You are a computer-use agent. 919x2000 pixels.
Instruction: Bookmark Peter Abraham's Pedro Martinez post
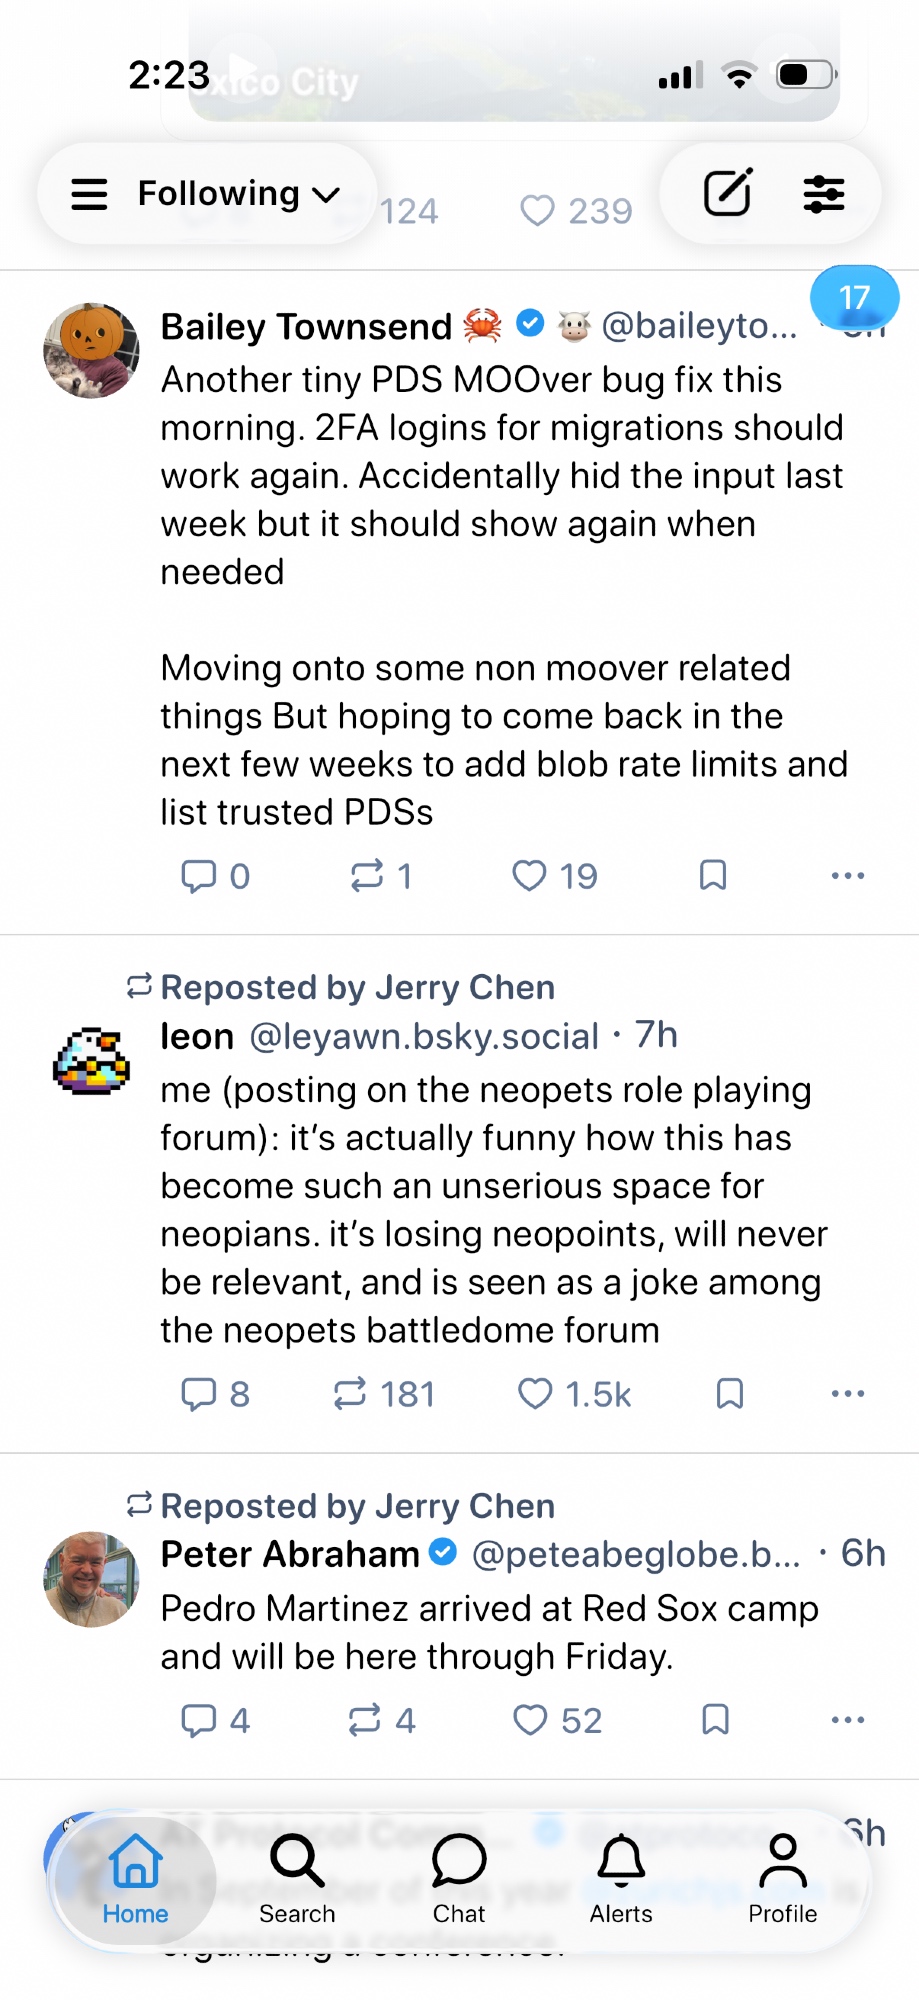[715, 1720]
